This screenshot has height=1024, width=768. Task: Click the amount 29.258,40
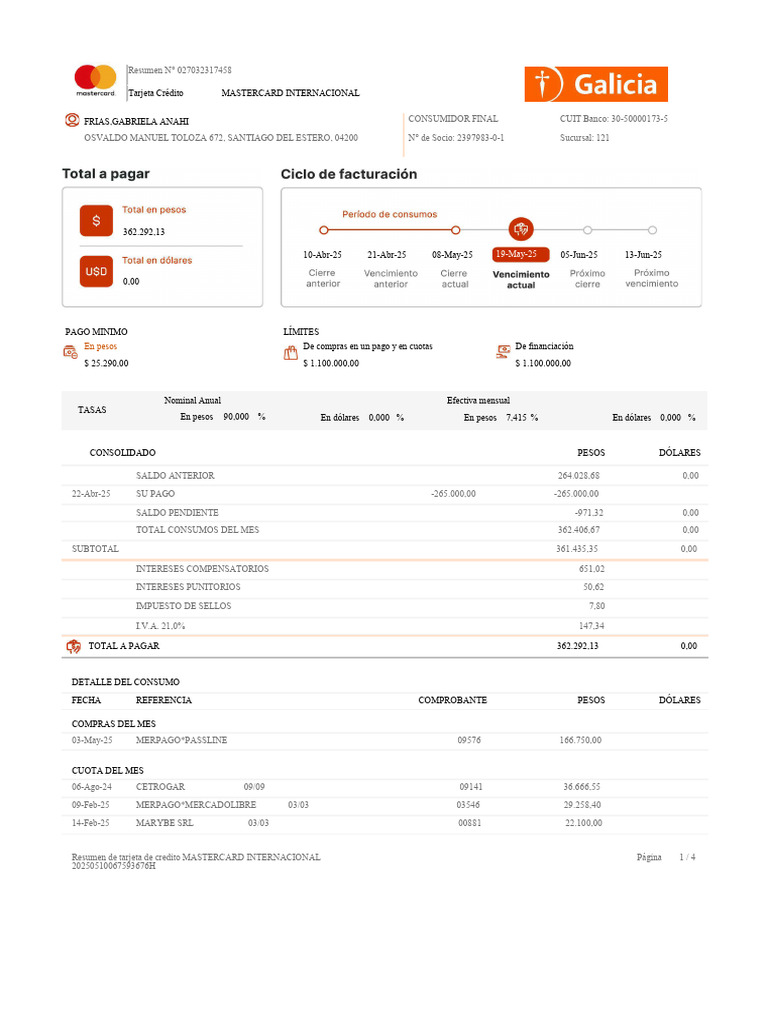click(x=583, y=805)
